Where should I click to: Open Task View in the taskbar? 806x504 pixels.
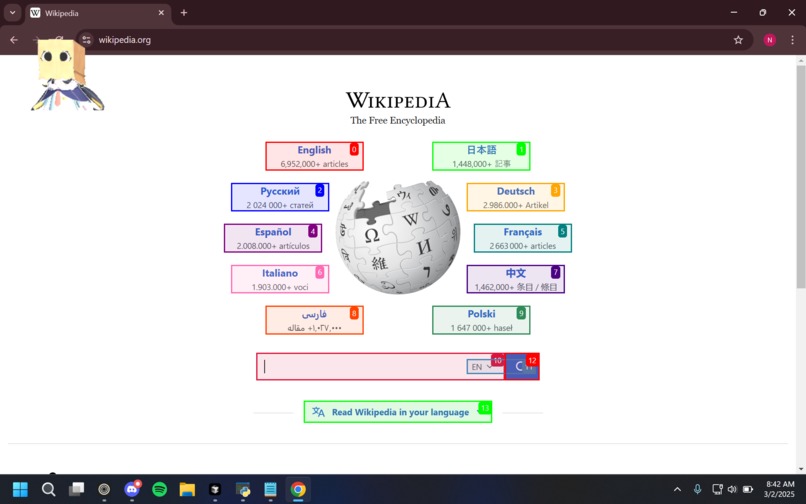[x=77, y=489]
